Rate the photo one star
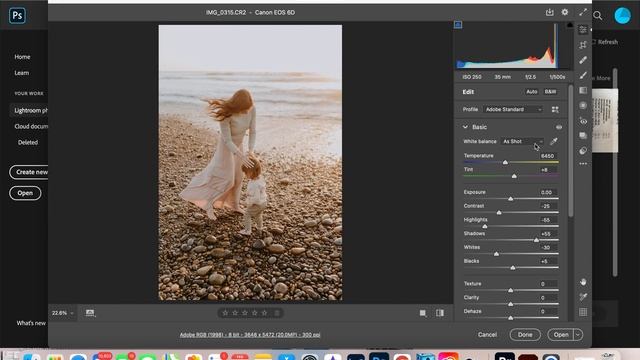The height and width of the screenshot is (360, 640). [225, 313]
